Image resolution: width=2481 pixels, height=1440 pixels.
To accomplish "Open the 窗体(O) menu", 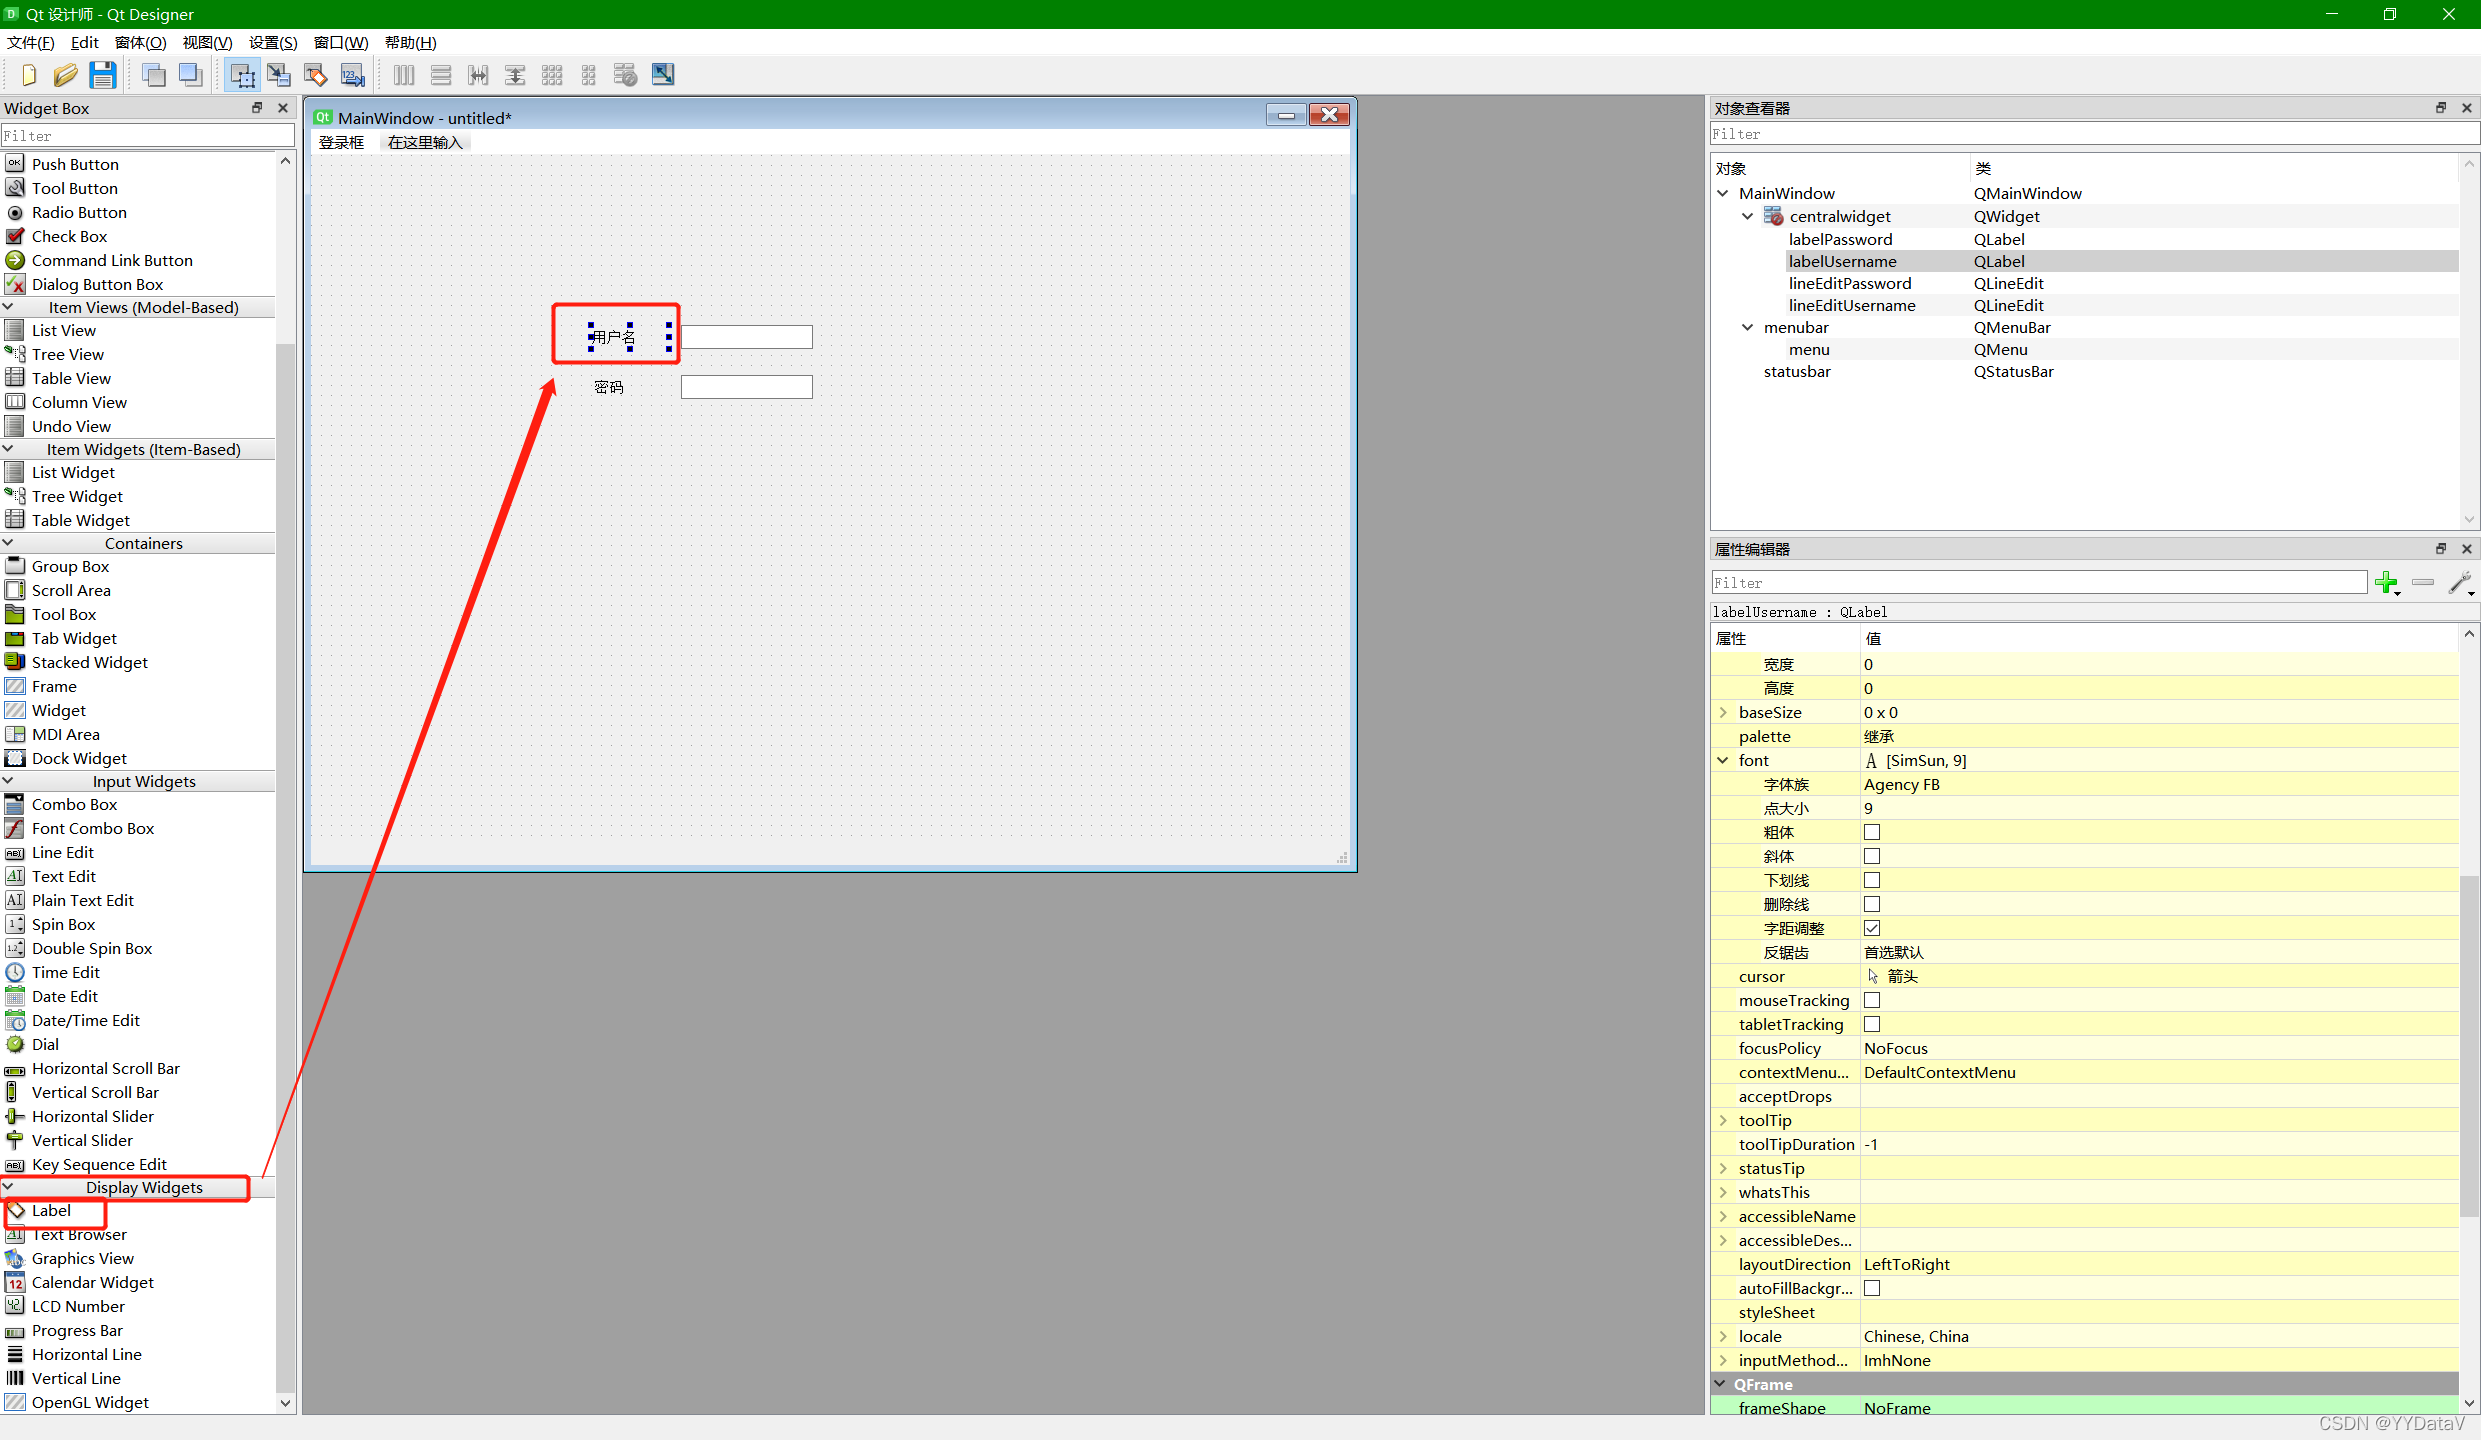I will pos(140,42).
